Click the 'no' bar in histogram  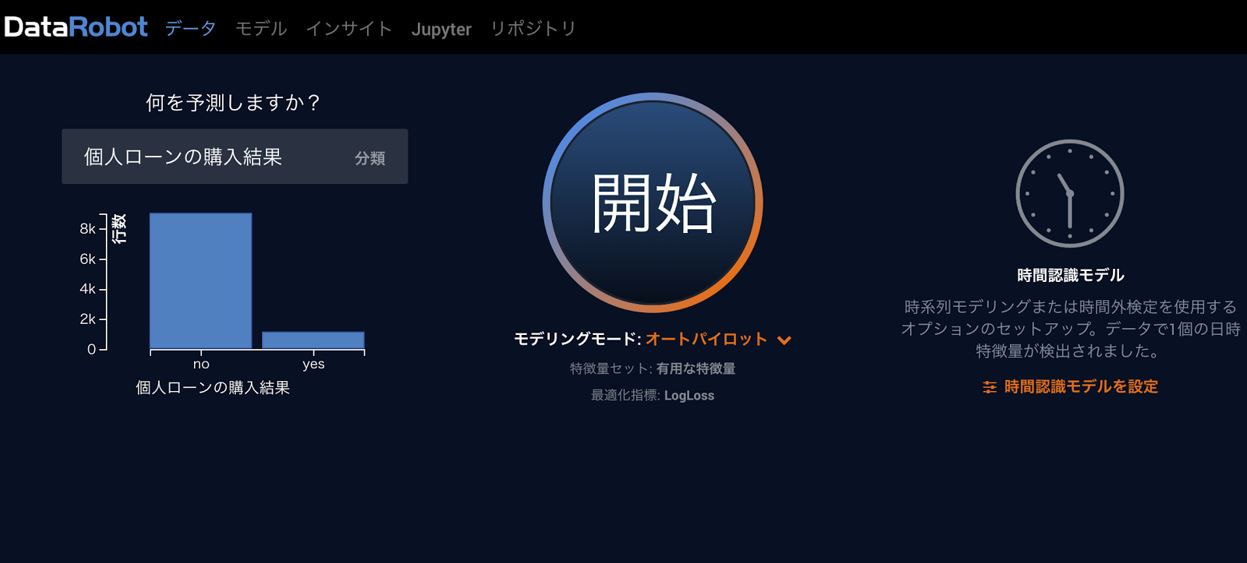(201, 281)
